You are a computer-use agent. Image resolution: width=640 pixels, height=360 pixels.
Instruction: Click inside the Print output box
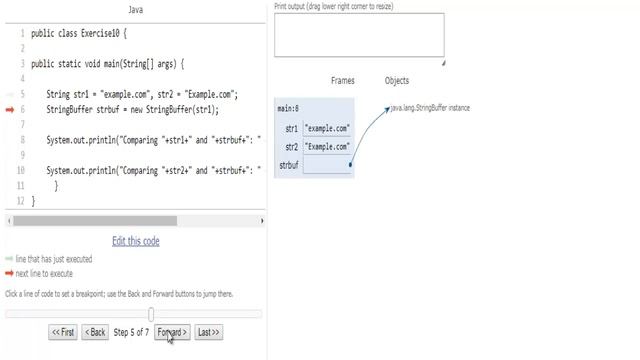coord(359,35)
